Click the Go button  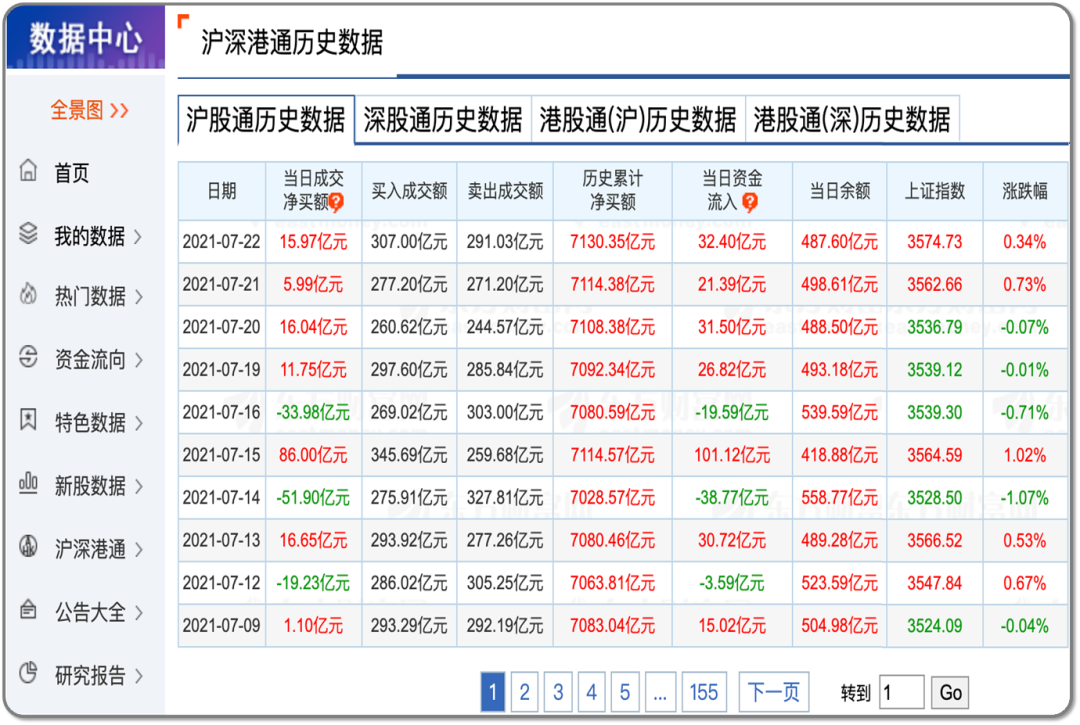coord(950,693)
